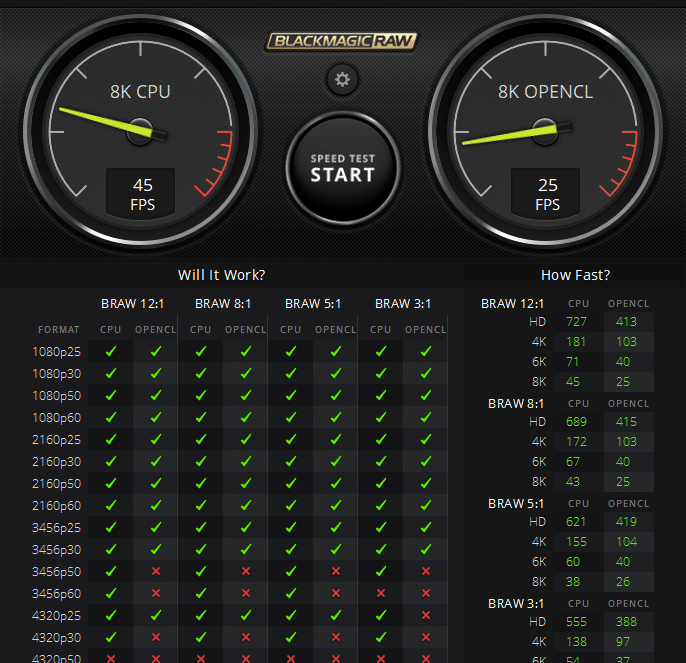This screenshot has height=663, width=686.
Task: Click the red cross for 3456p60 BRAW 8:1 OpenCL
Action: [x=246, y=593]
